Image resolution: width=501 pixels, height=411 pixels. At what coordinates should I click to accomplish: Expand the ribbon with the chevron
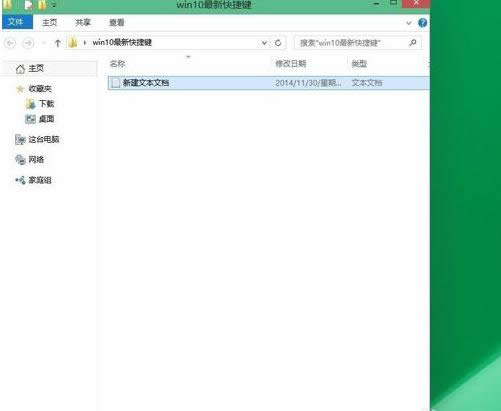(409, 23)
